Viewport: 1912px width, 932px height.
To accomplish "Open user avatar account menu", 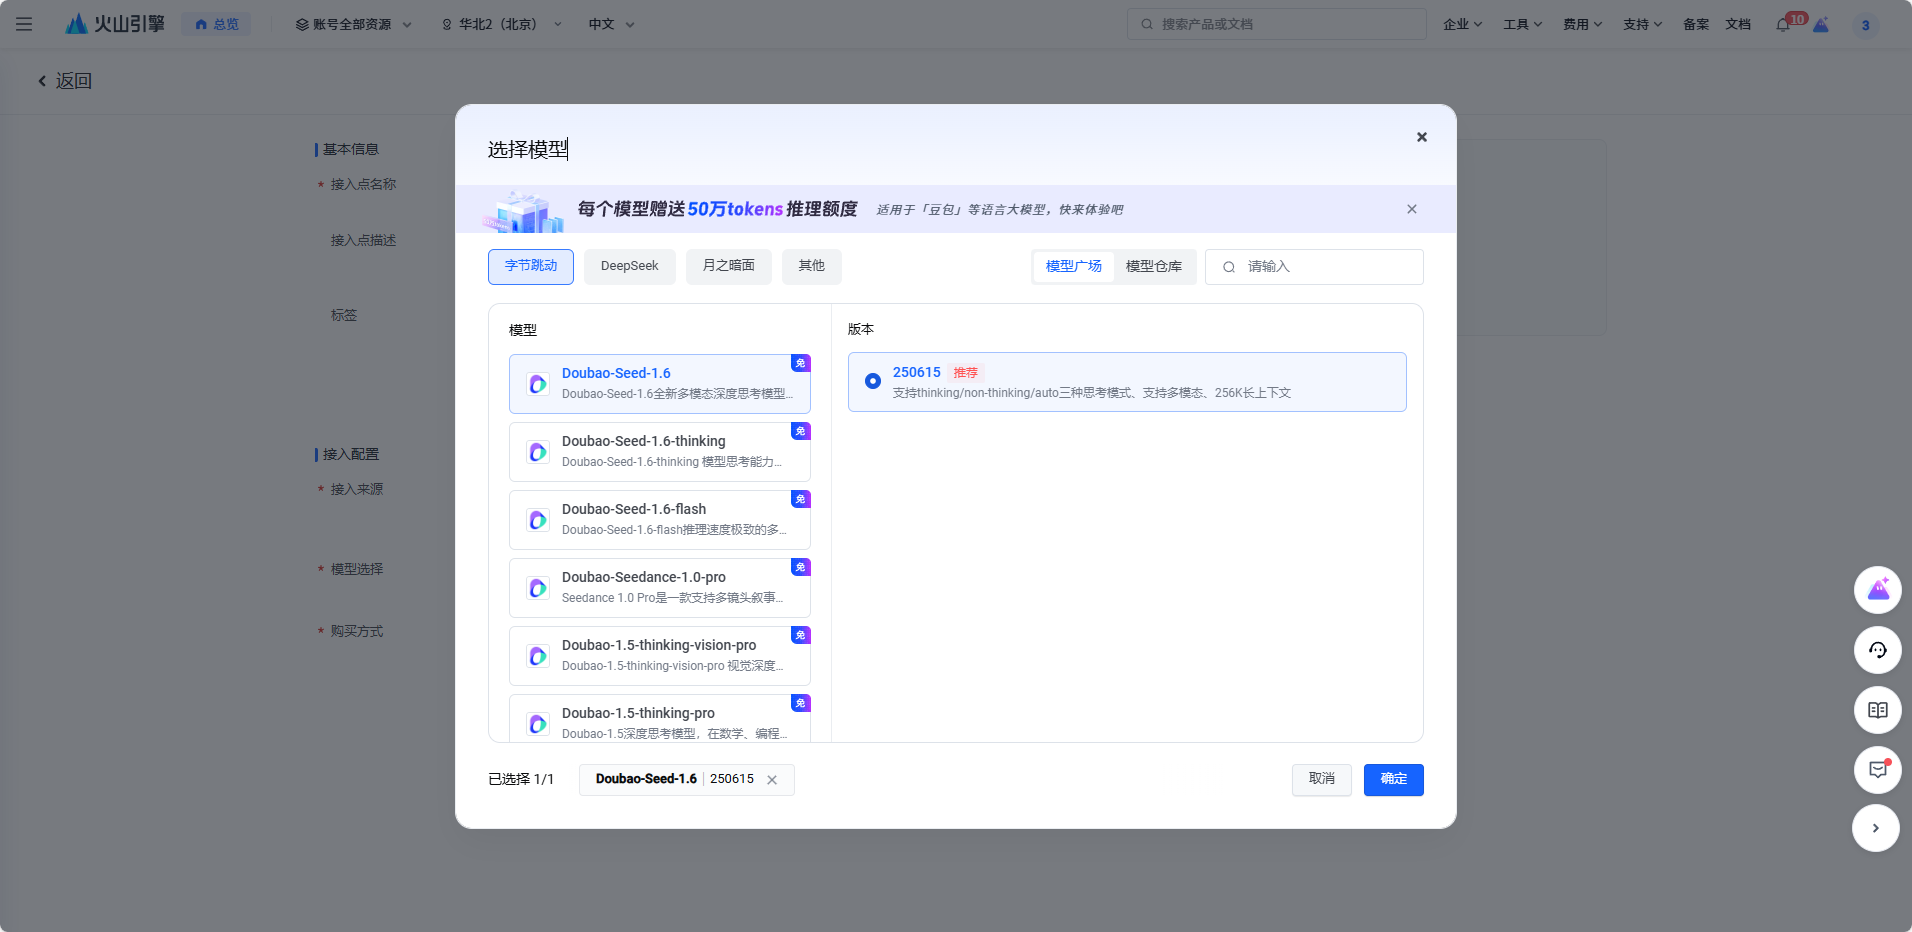I will pos(1865,25).
